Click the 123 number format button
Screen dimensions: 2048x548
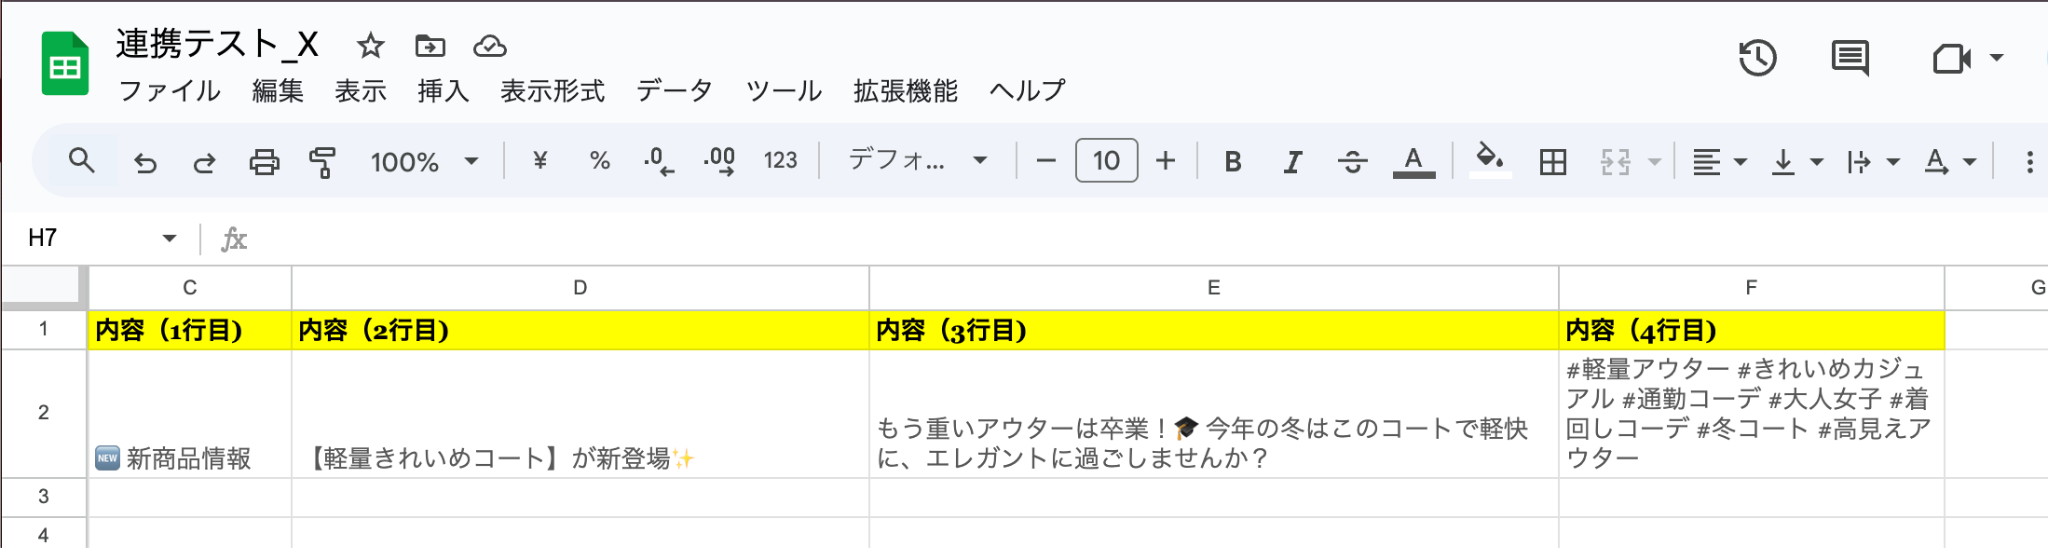780,161
